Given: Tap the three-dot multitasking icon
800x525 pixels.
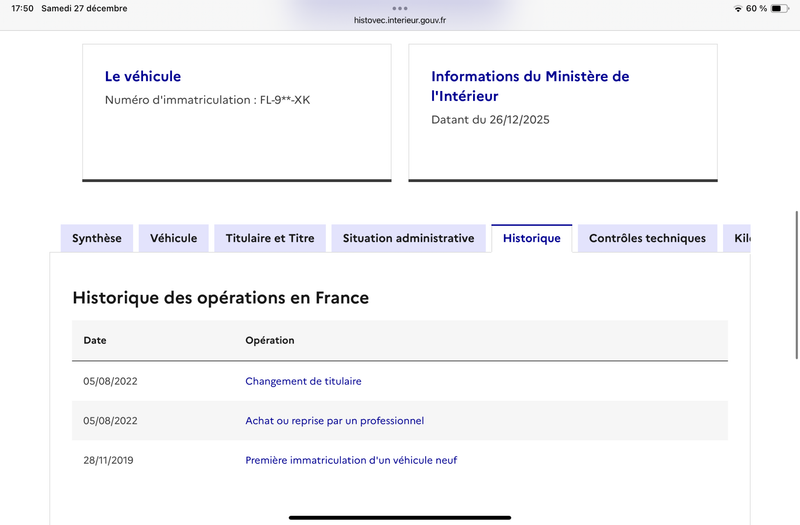Looking at the screenshot, I should pos(400,8).
